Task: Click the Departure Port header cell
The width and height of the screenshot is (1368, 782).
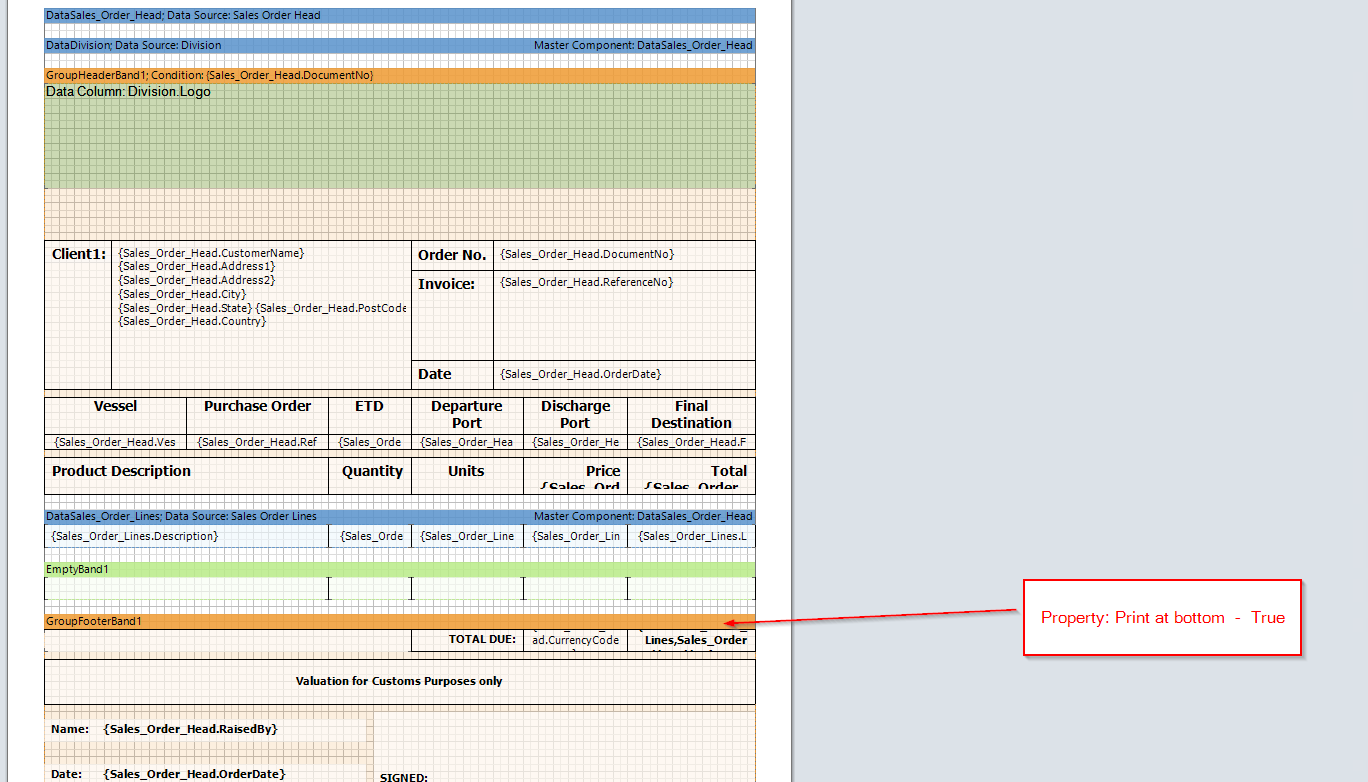Action: pyautogui.click(x=466, y=415)
